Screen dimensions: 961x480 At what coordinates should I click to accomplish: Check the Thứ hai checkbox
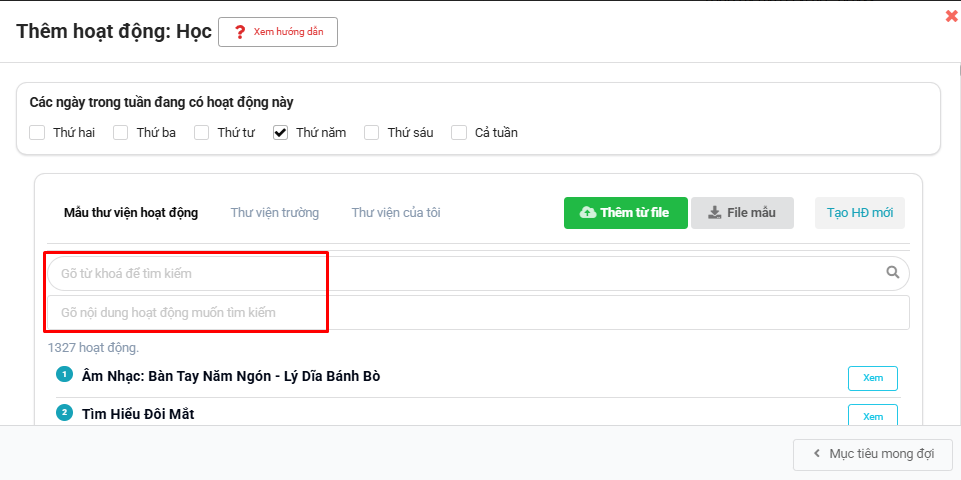click(x=38, y=132)
